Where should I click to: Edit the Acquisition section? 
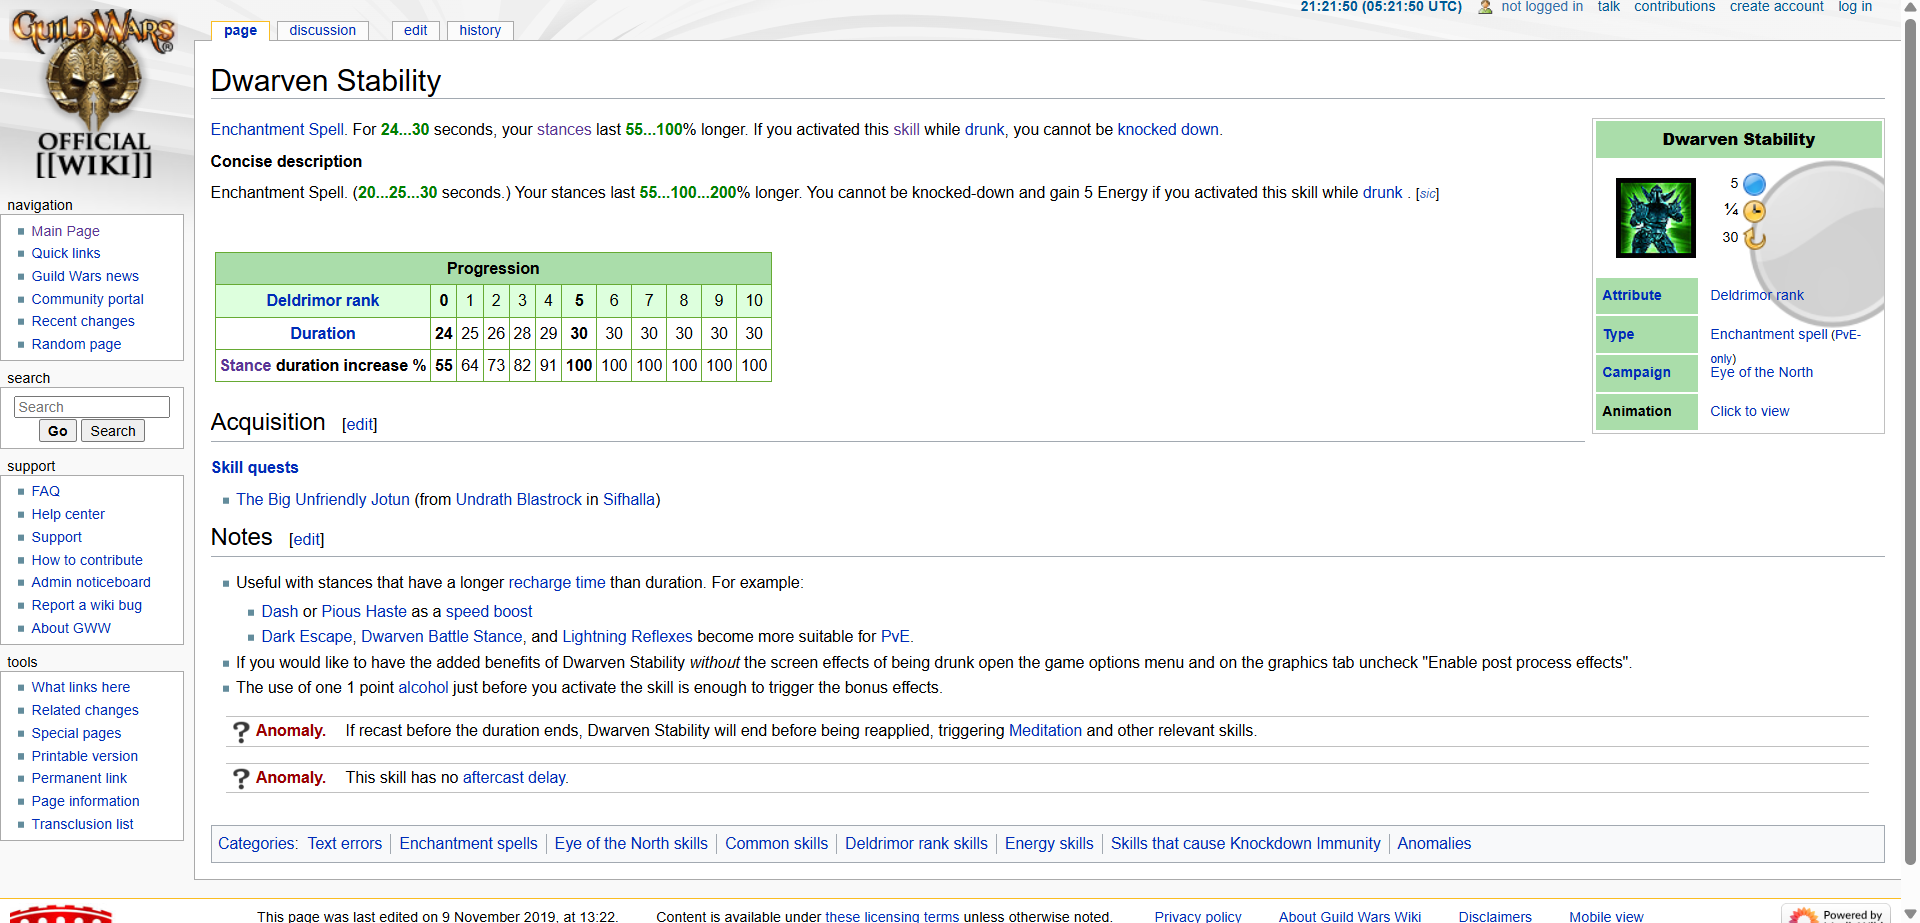(x=359, y=425)
